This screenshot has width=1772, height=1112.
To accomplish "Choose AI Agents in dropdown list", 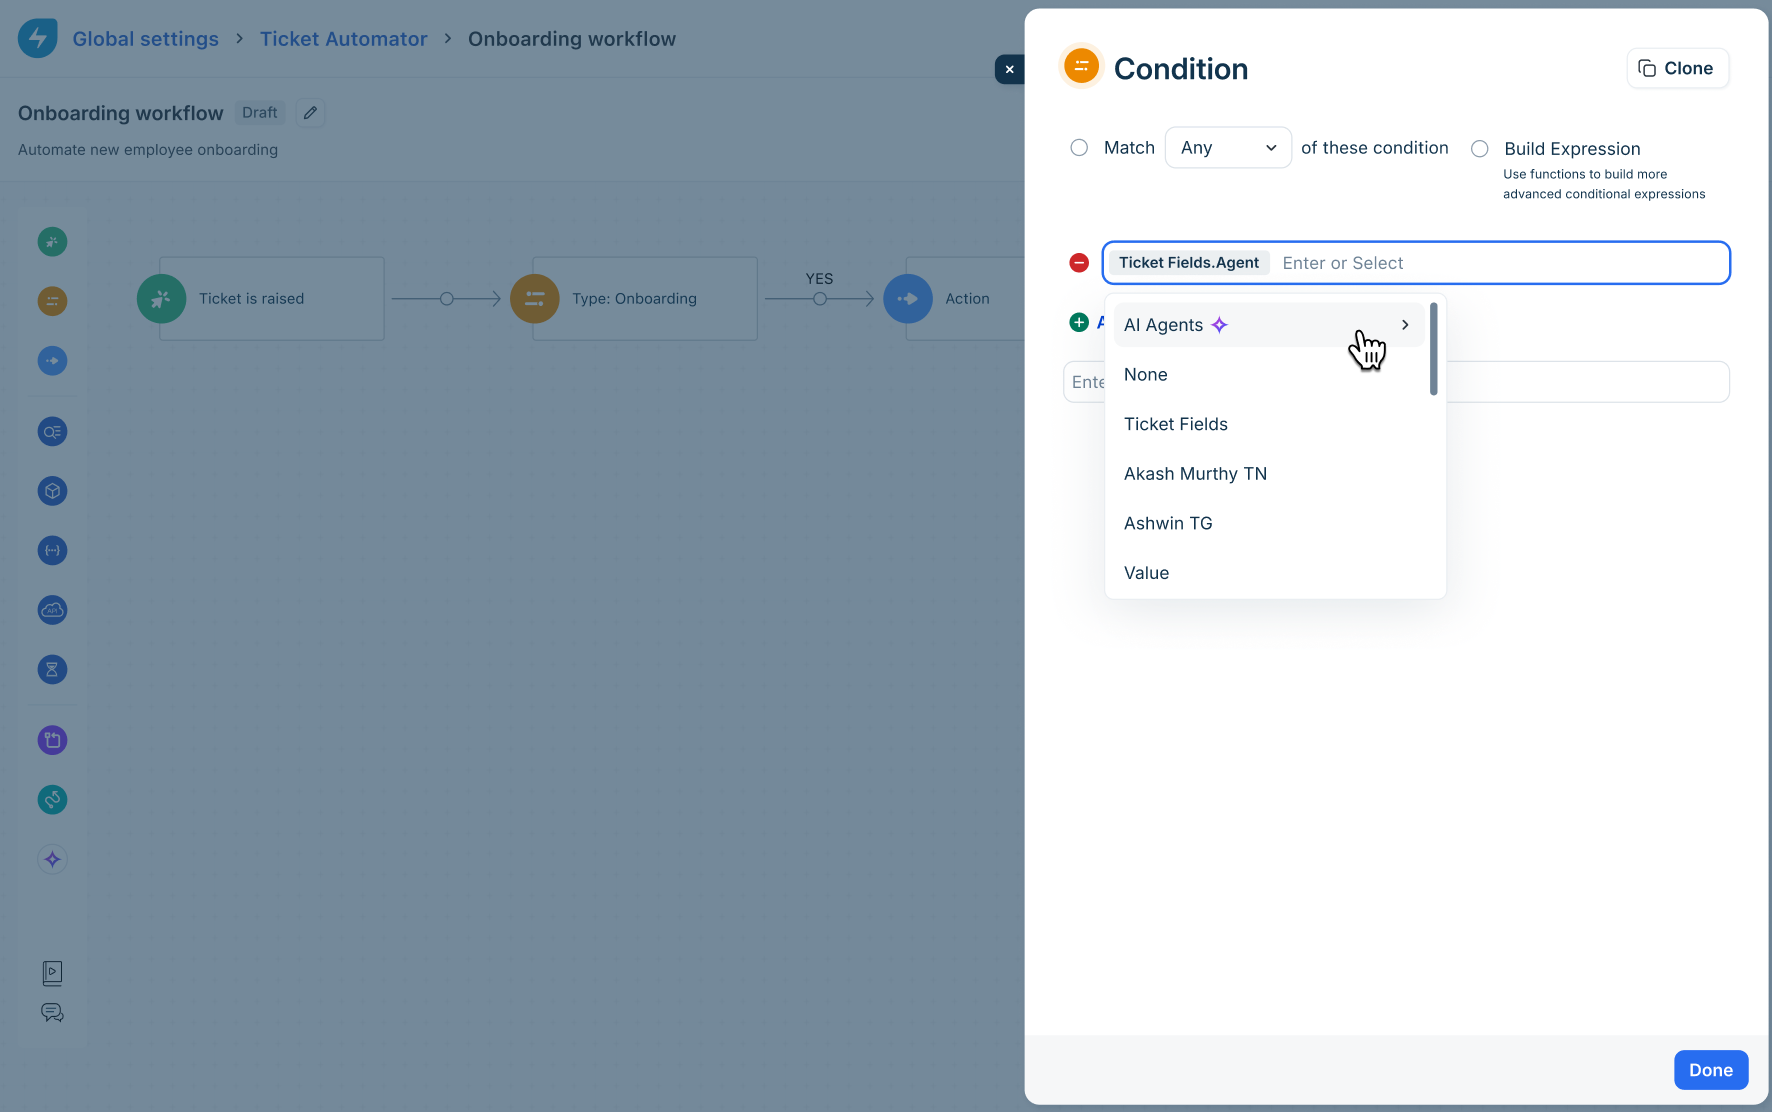I will click(x=1269, y=325).
